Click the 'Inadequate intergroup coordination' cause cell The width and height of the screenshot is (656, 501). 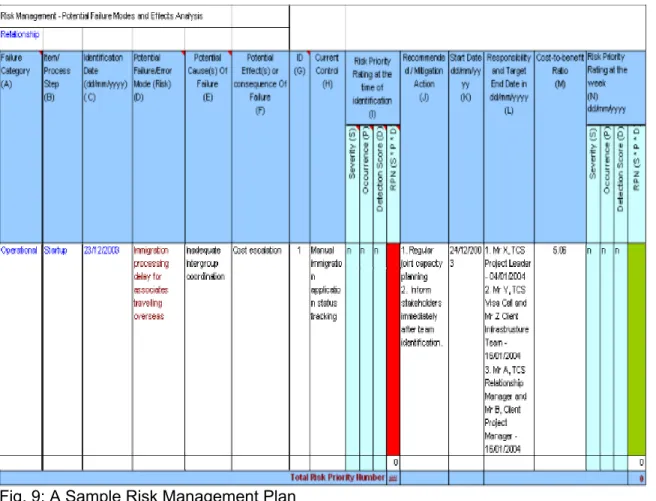point(208,349)
